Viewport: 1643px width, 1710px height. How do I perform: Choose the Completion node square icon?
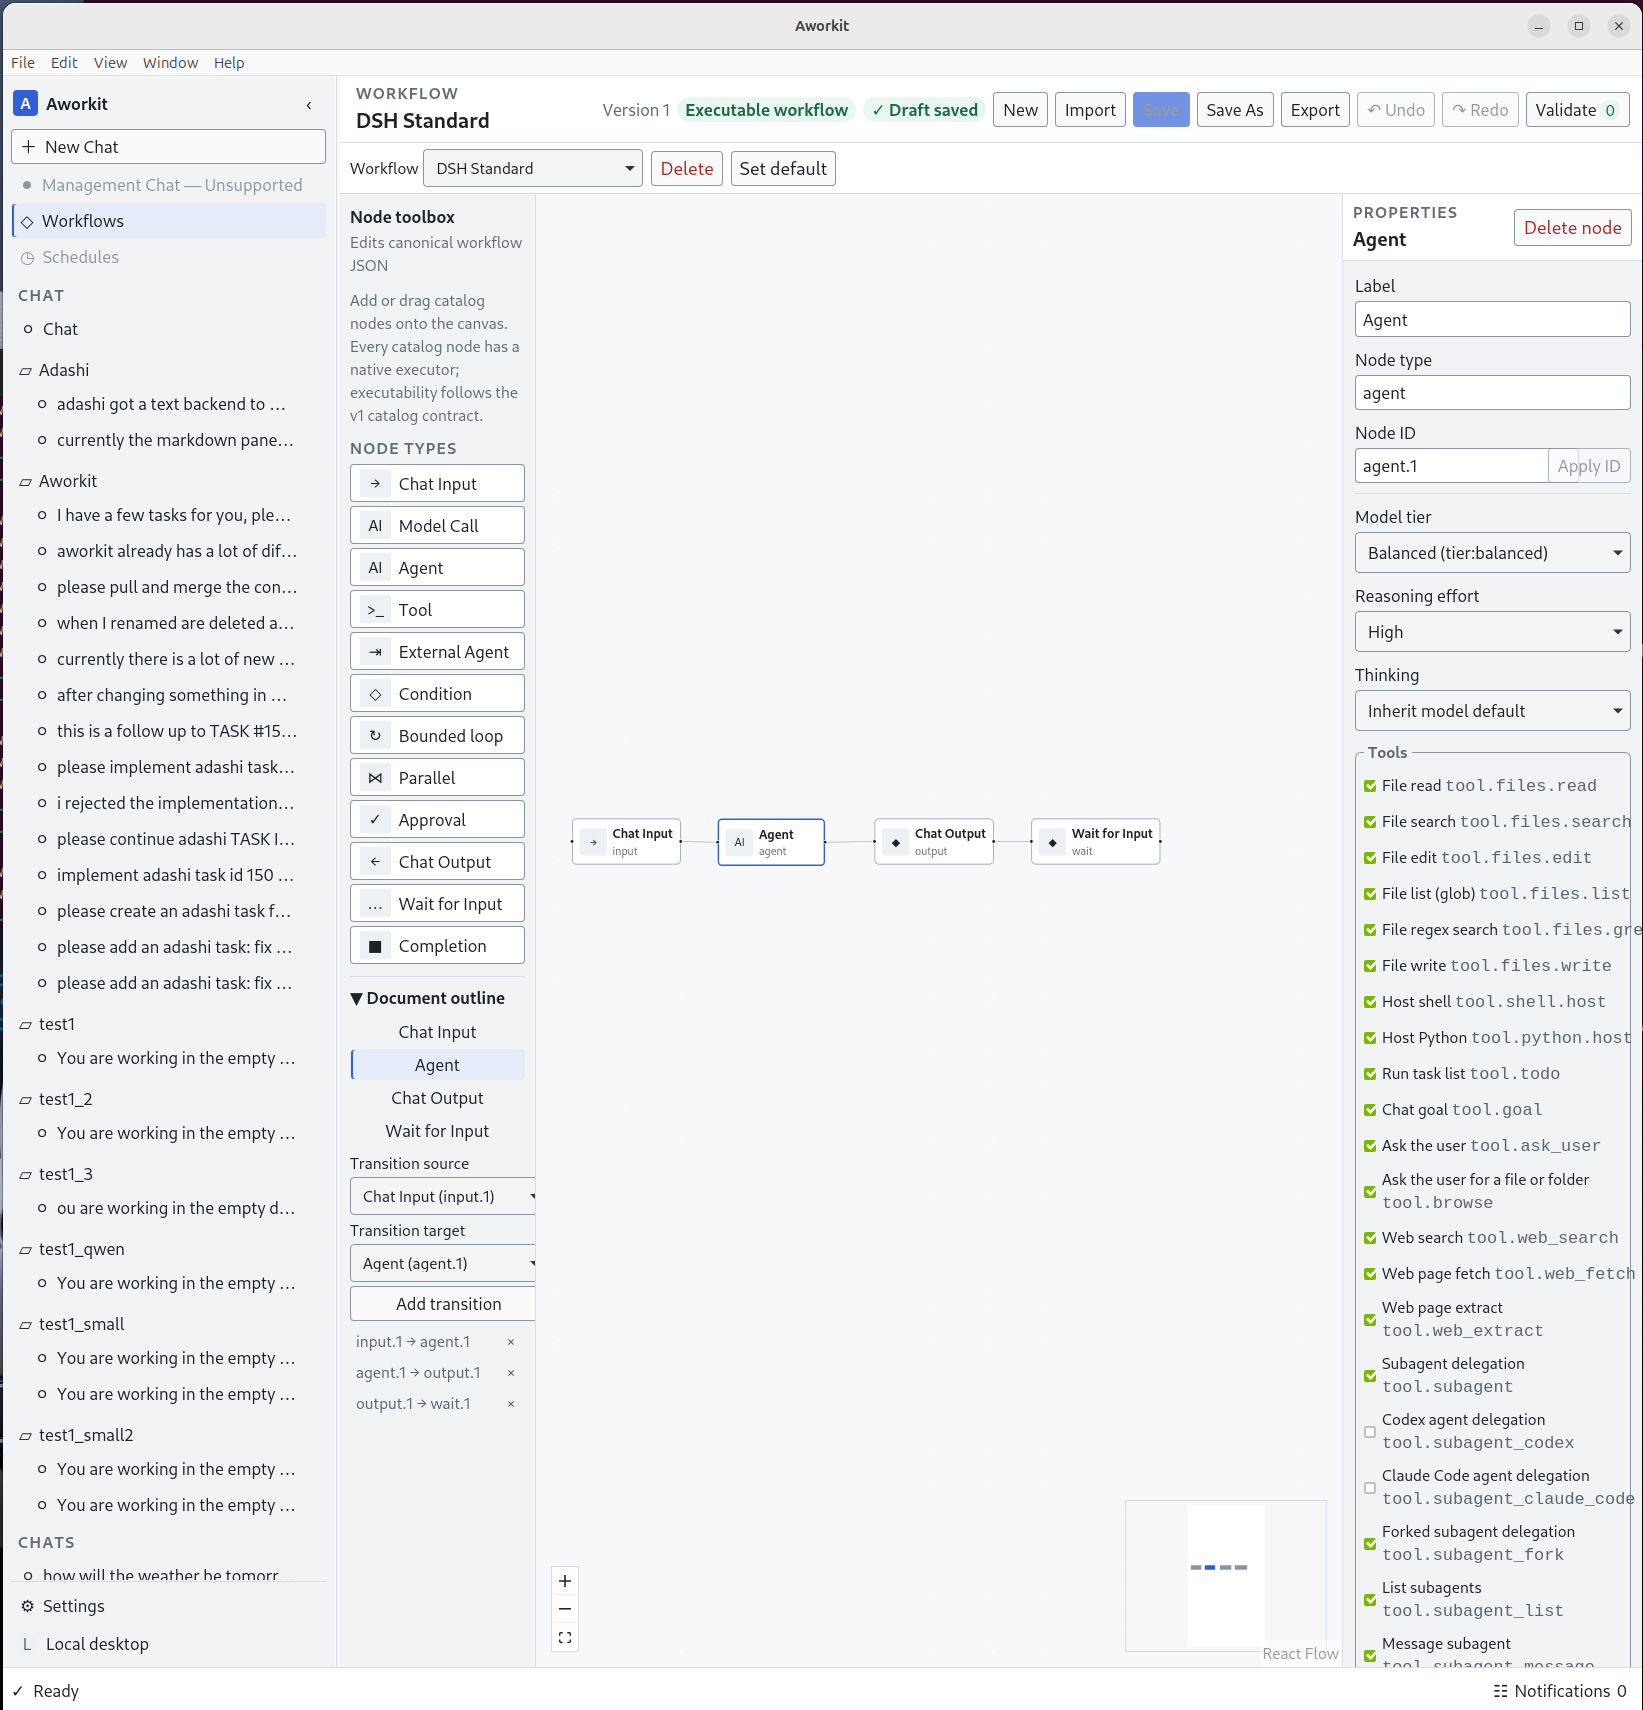coord(375,946)
